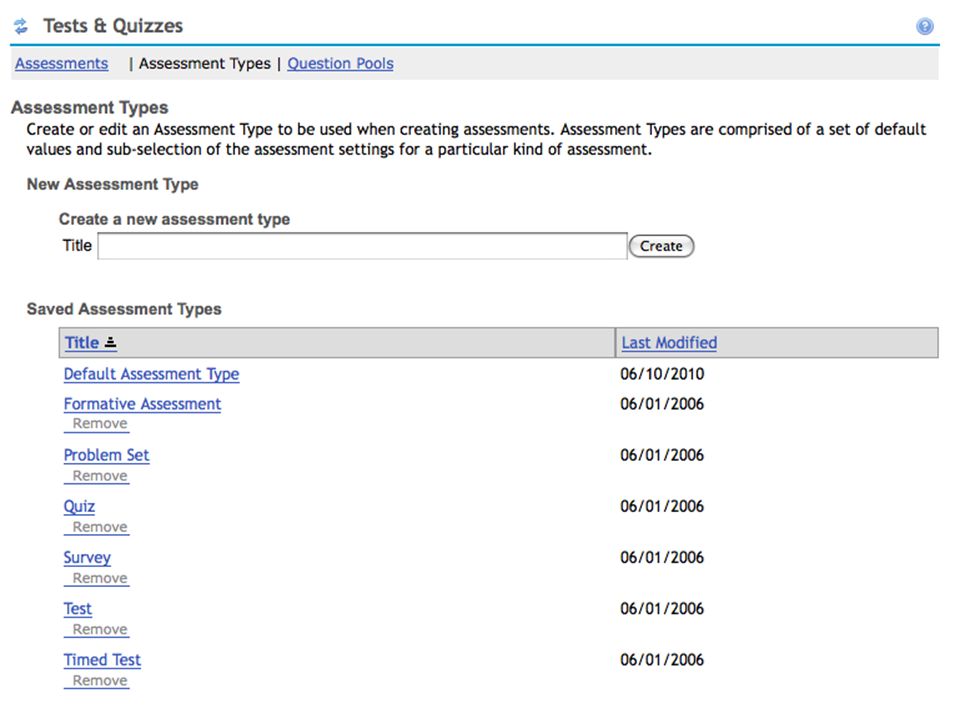Open the Timed Test assessment type
The width and height of the screenshot is (960, 720).
pyautogui.click(x=102, y=660)
